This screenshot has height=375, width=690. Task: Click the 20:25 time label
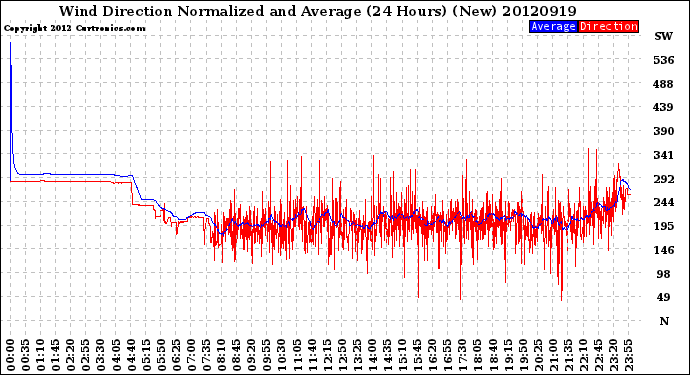coord(538,355)
